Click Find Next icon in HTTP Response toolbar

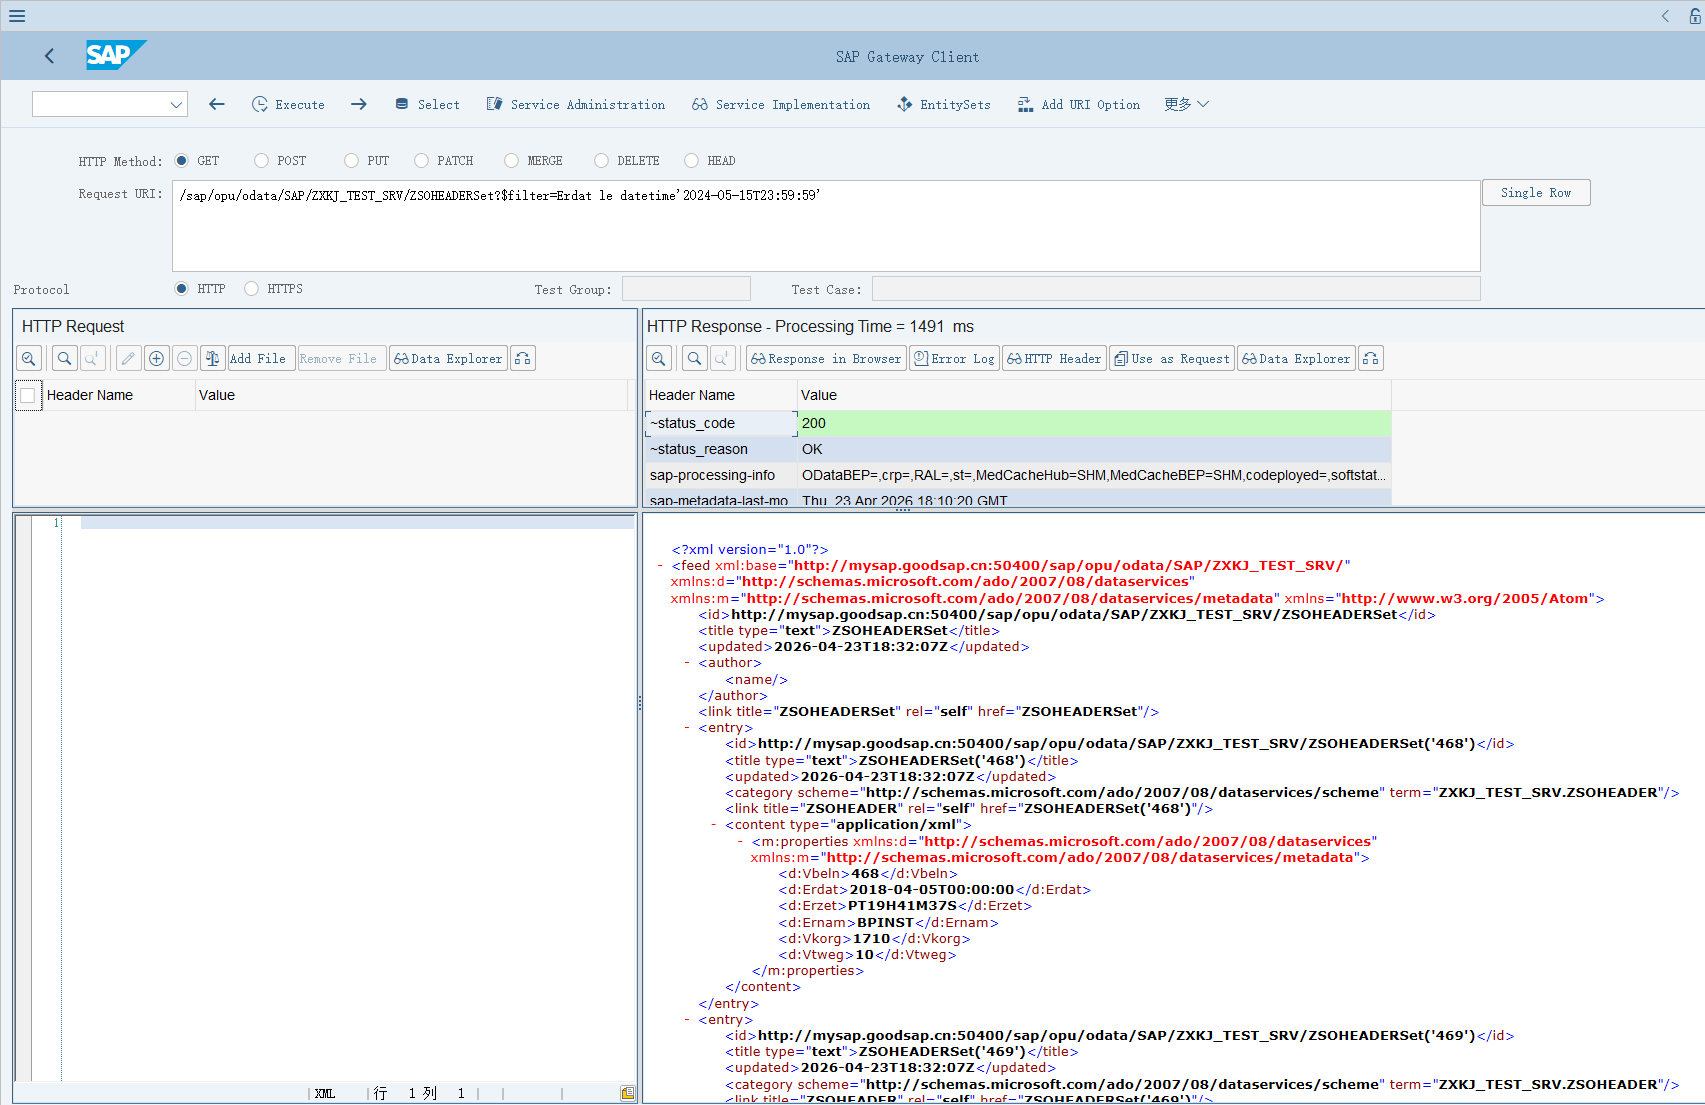click(x=722, y=358)
